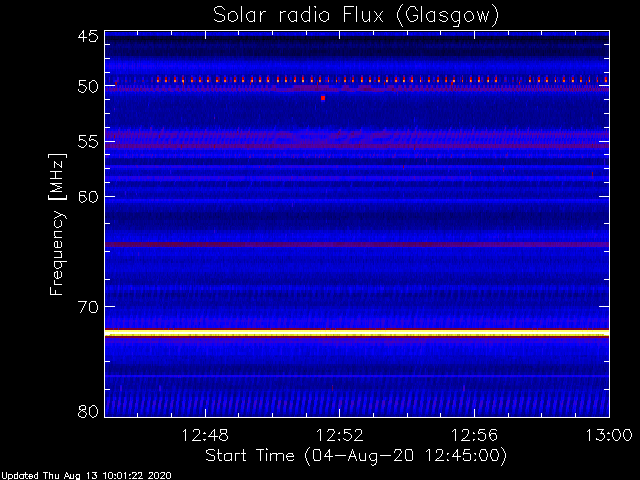Click the bright yellow band near 72 MHz
The image size is (640, 480).
[x=357, y=333]
